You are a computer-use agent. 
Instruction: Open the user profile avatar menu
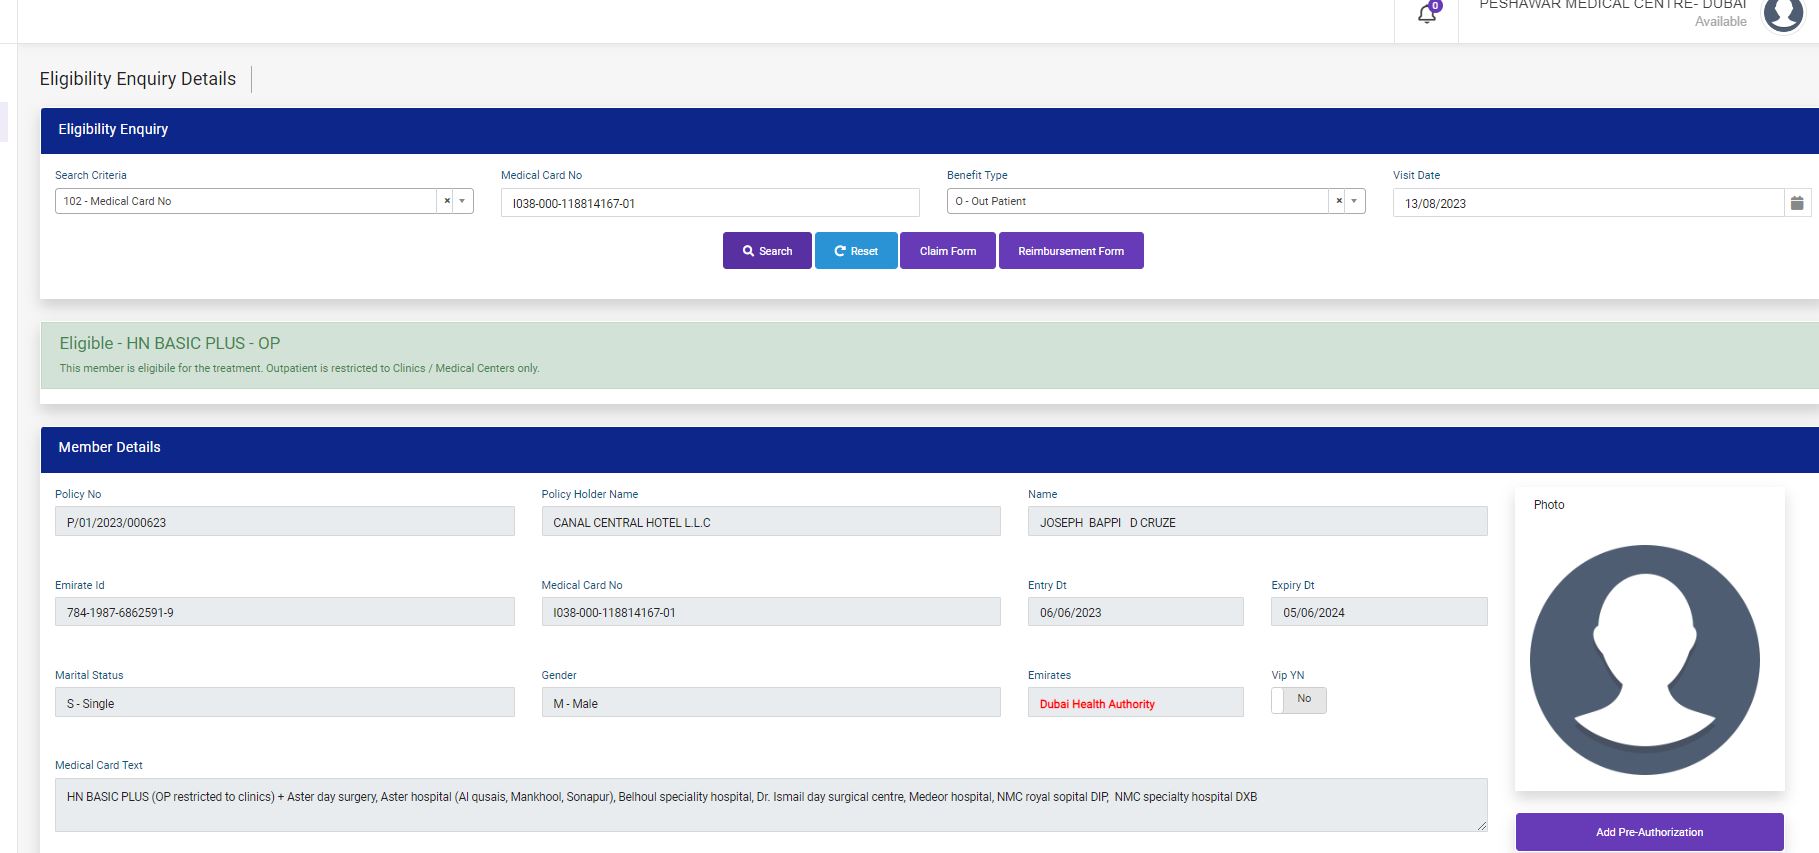point(1782,14)
